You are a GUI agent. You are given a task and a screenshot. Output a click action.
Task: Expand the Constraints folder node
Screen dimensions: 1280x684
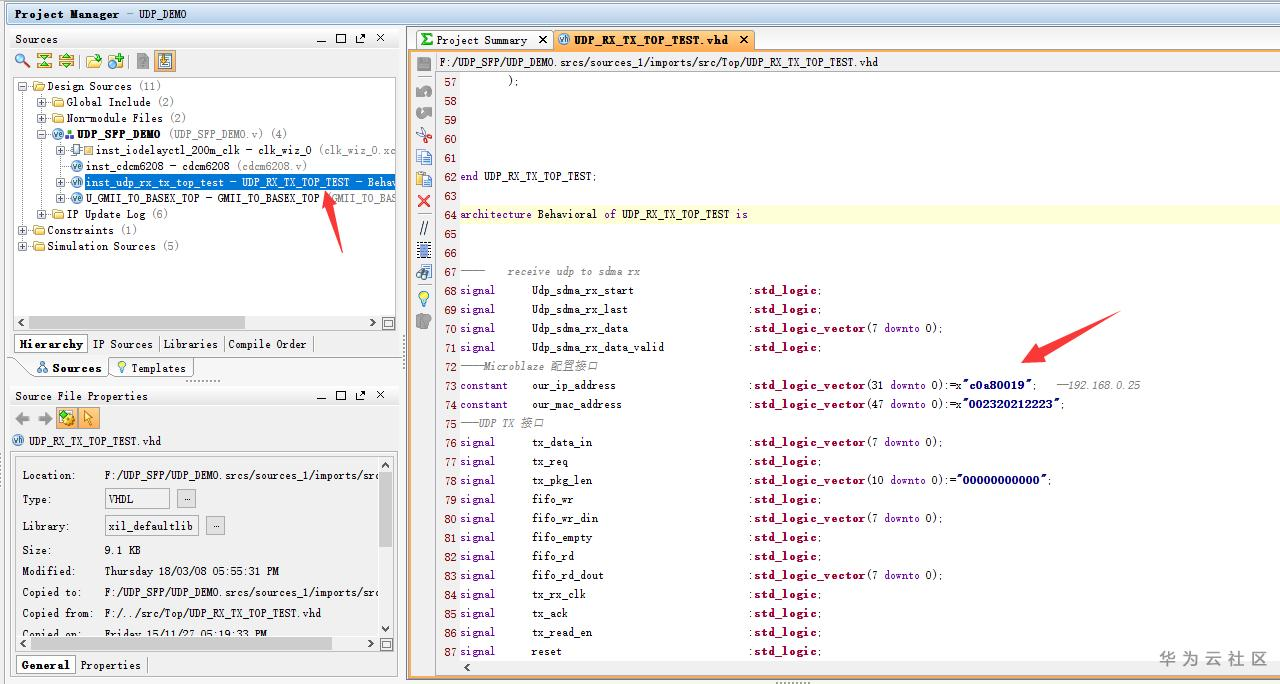coord(23,230)
